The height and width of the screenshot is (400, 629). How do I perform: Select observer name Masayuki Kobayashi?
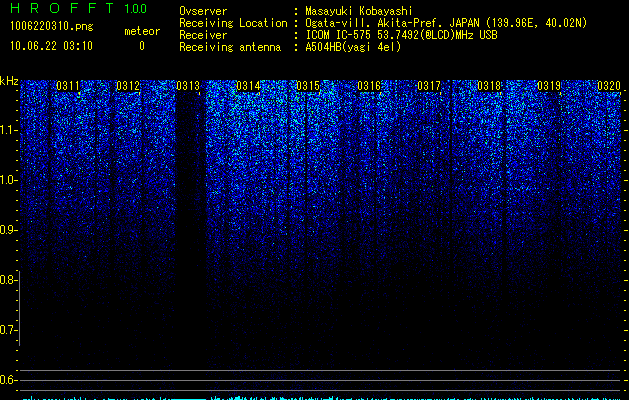click(359, 11)
